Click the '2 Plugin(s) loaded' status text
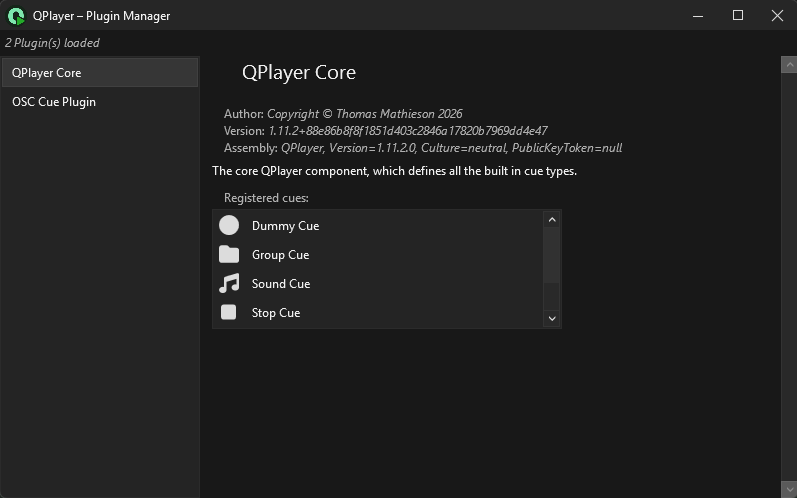Screen dimensions: 797x498 52,43
